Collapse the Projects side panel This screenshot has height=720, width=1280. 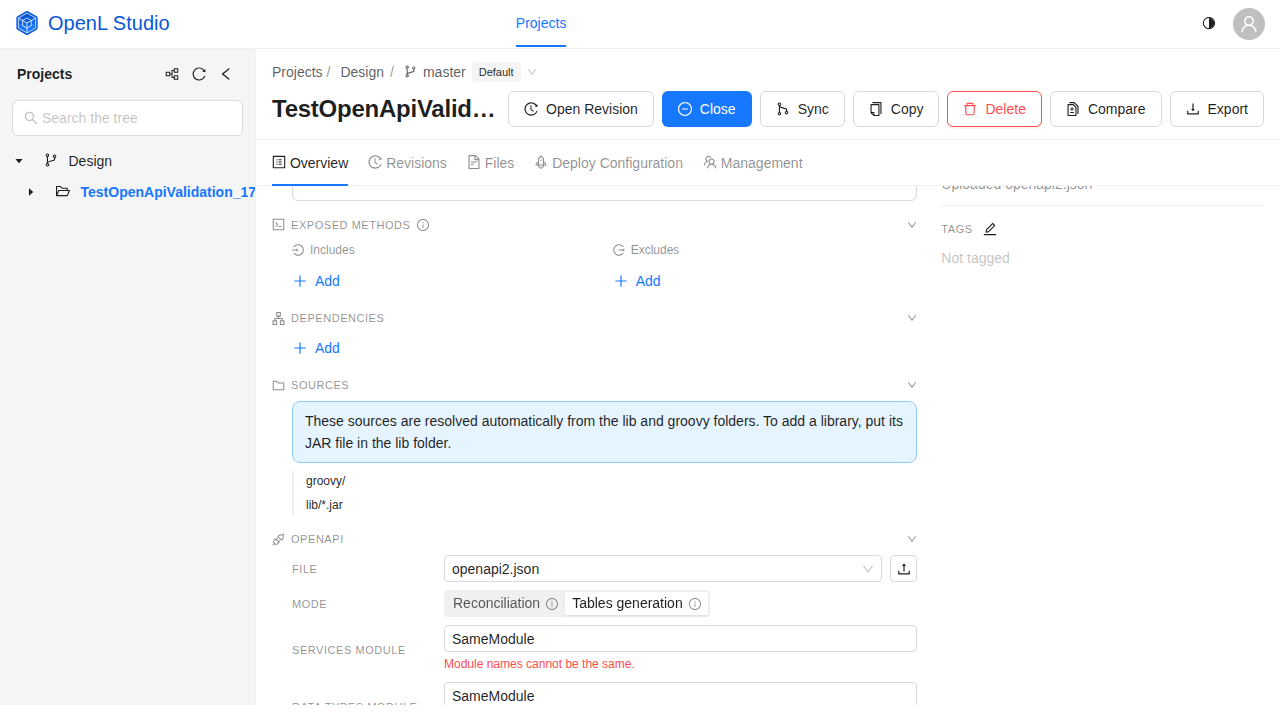click(x=226, y=74)
